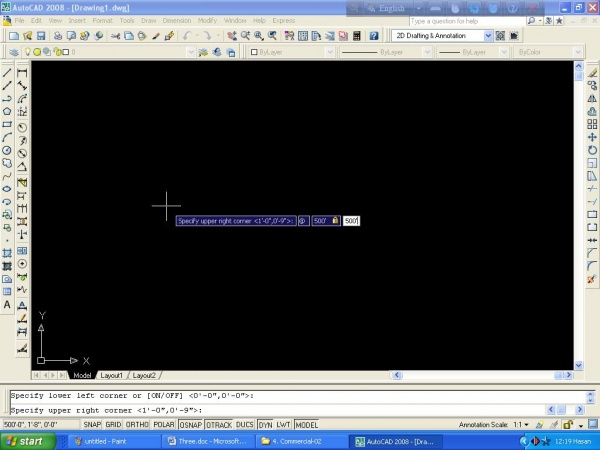Screen dimensions: 600x450
Task: Open the Annotation Scale 1:1 dropdown
Action: point(522,425)
